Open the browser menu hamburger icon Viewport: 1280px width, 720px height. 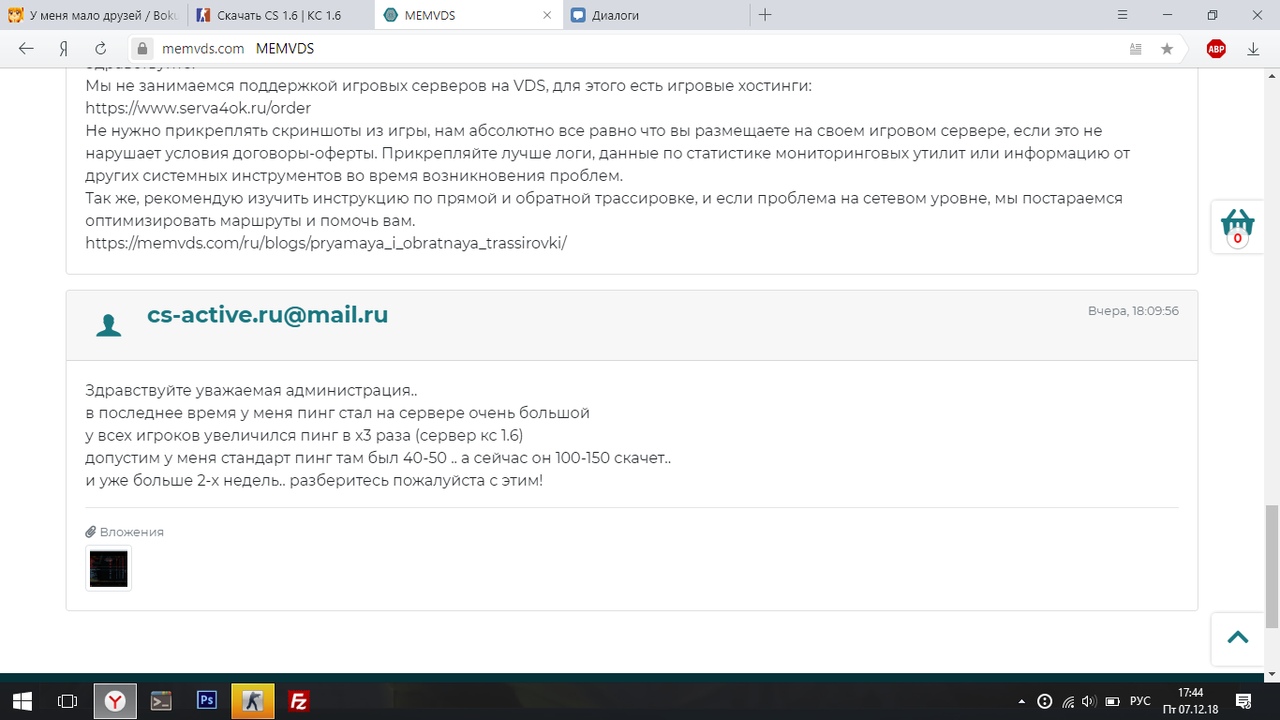point(1123,15)
